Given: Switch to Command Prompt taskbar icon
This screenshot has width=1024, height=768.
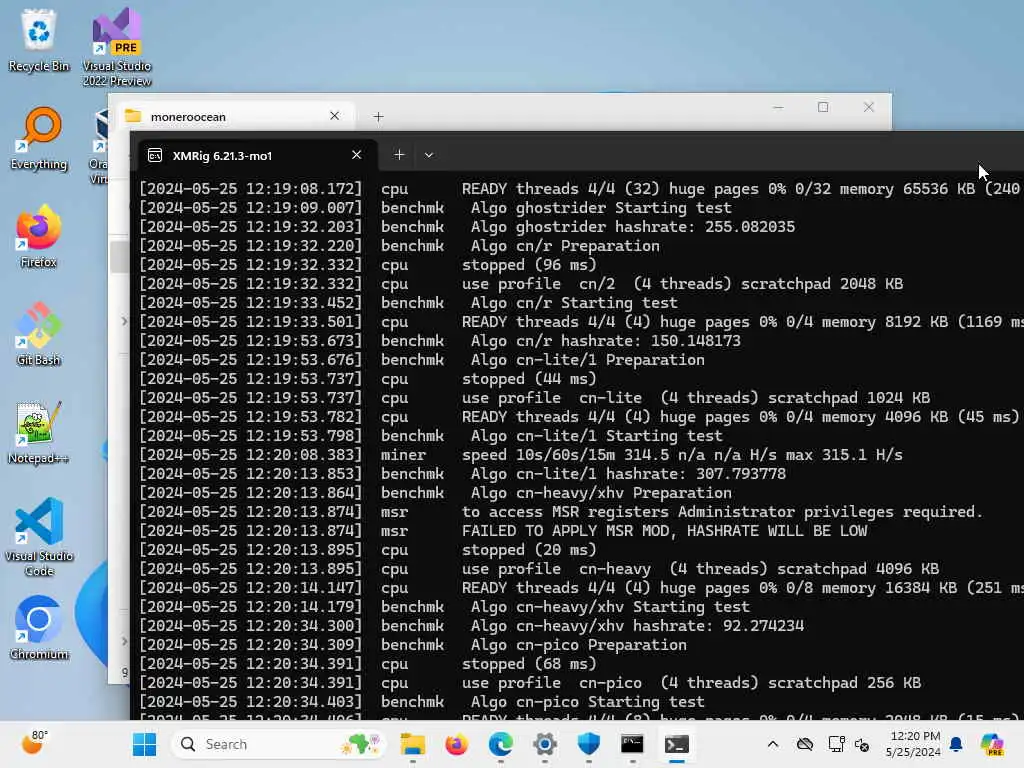Looking at the screenshot, I should point(632,744).
